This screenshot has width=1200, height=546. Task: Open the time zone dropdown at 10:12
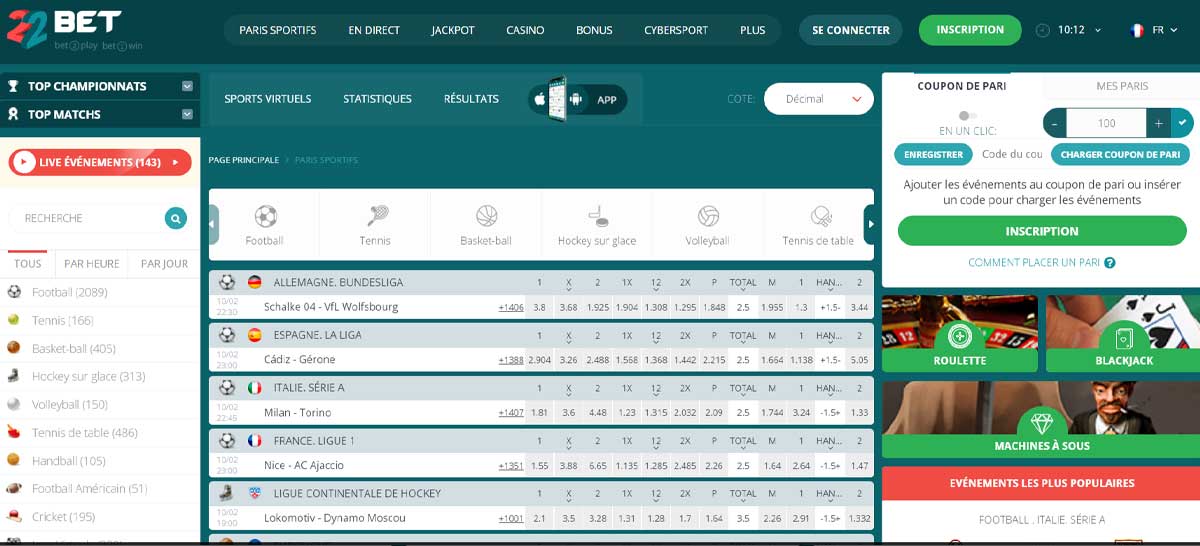(x=1080, y=30)
